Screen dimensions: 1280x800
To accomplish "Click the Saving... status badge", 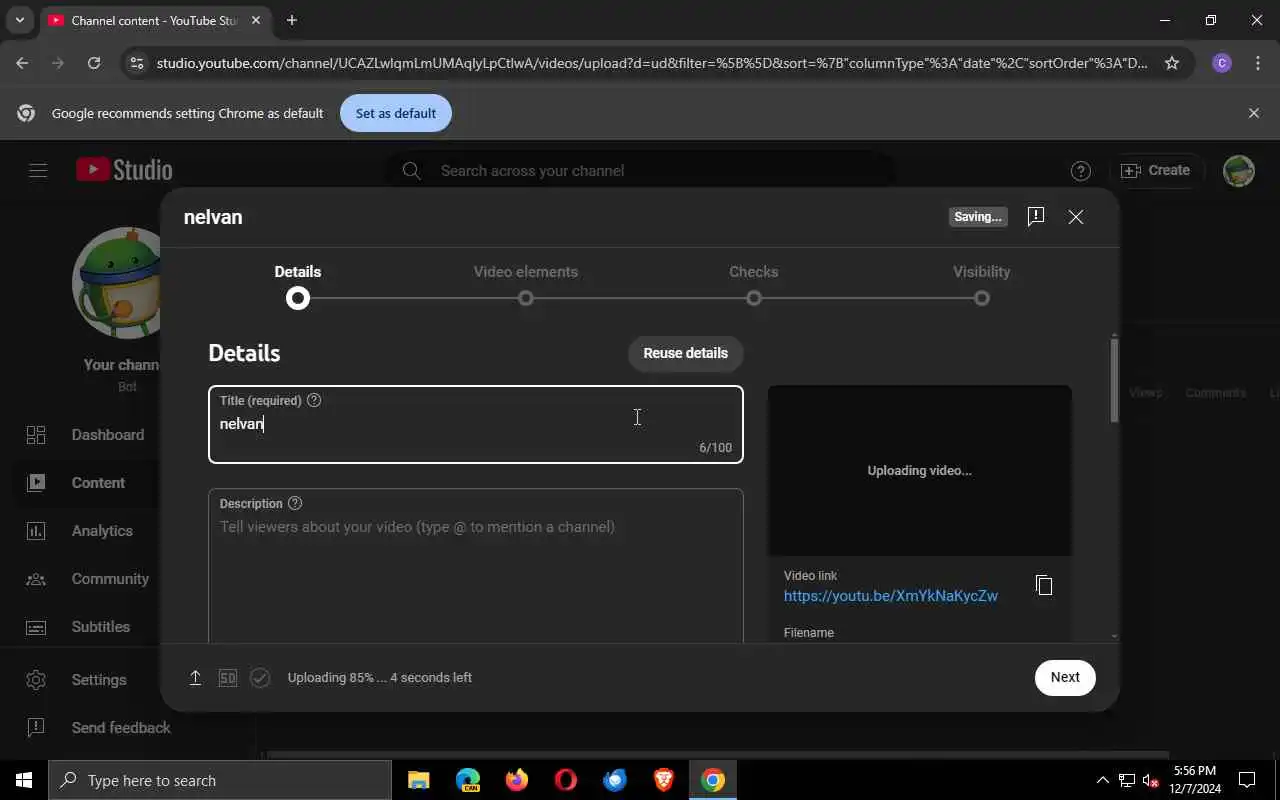I will click(978, 217).
